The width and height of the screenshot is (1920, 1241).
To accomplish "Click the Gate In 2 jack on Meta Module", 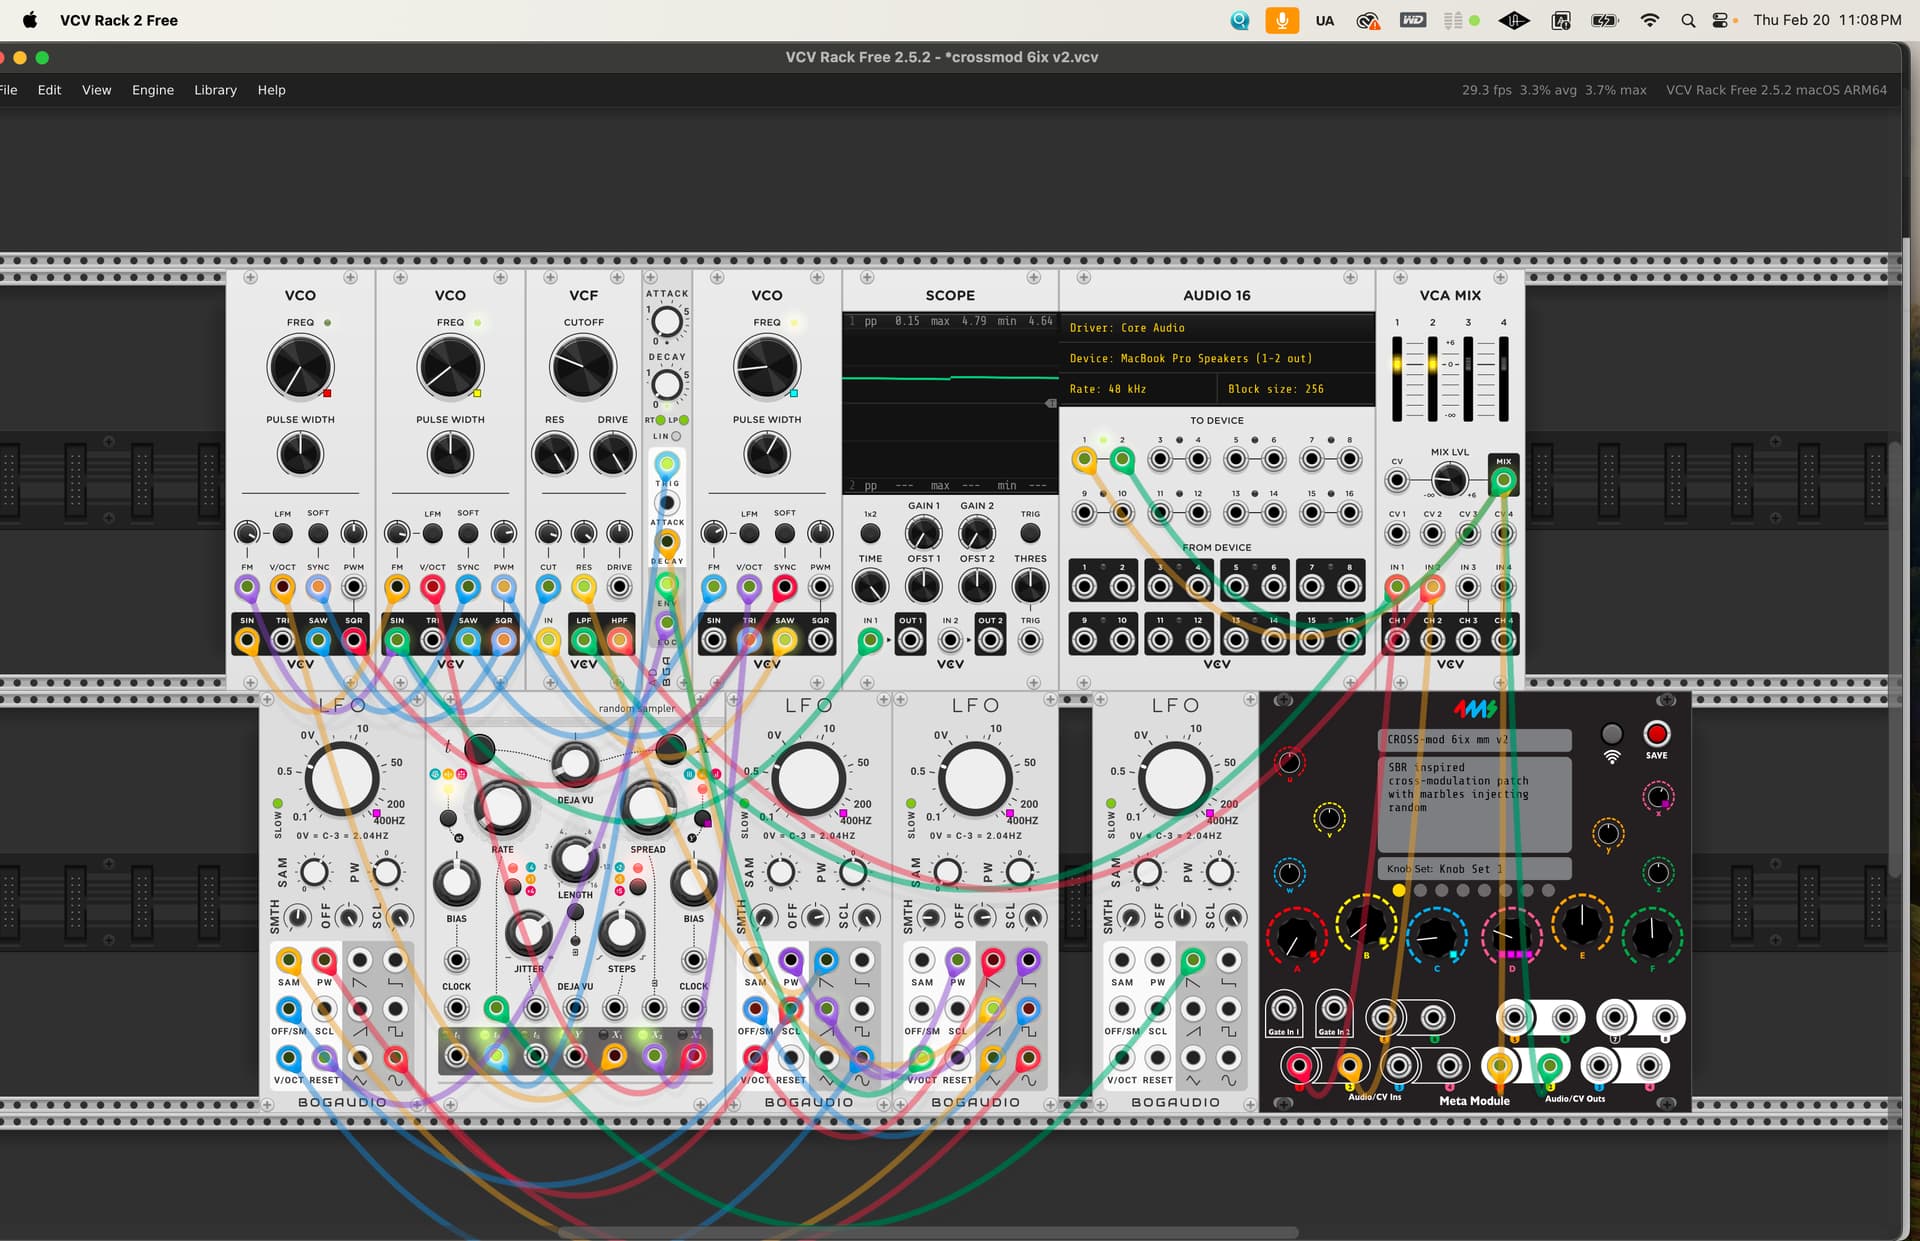I will tap(1333, 1010).
